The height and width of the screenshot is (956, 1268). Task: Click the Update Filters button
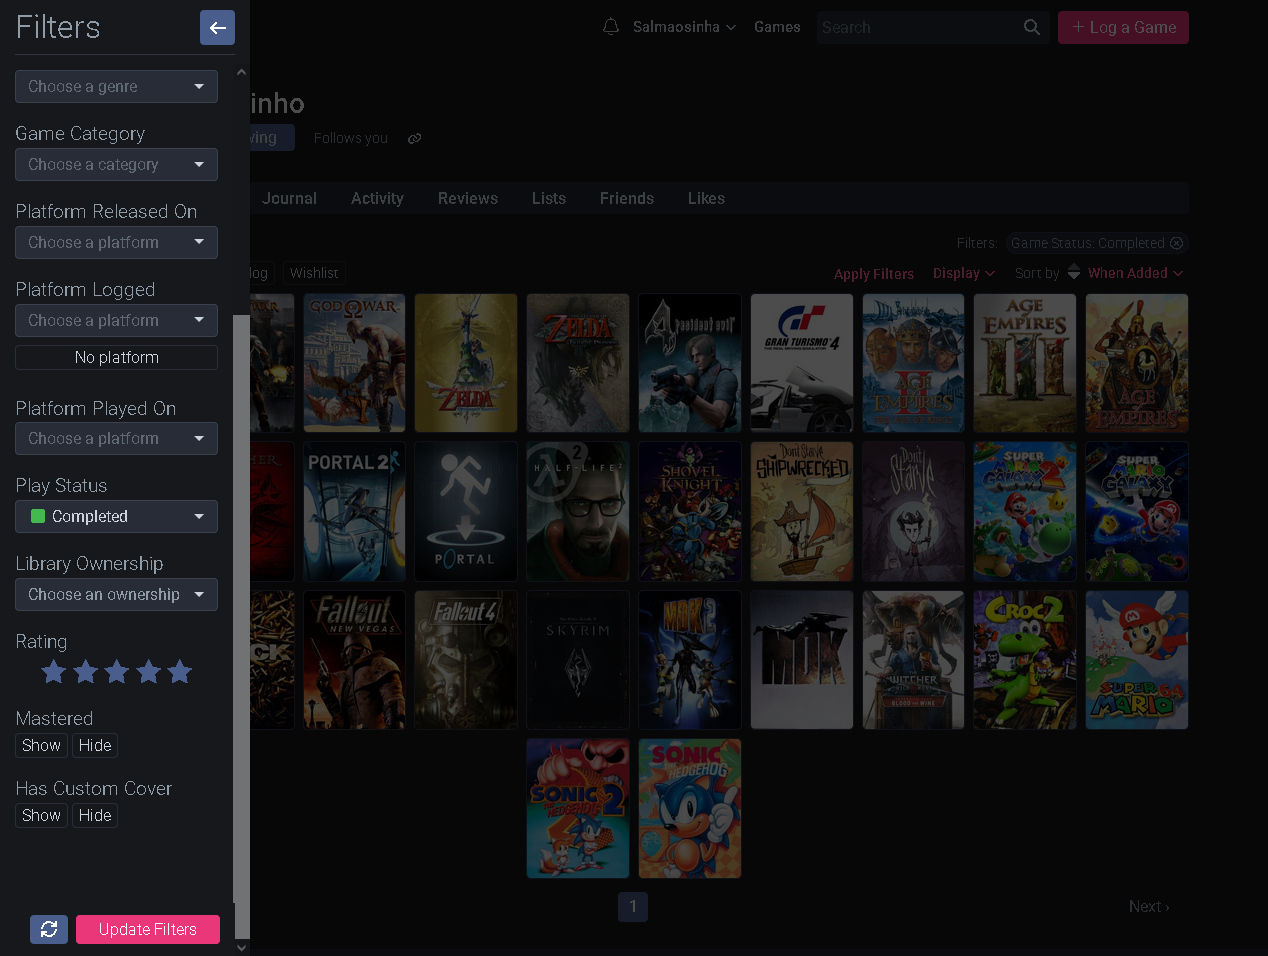pos(148,929)
